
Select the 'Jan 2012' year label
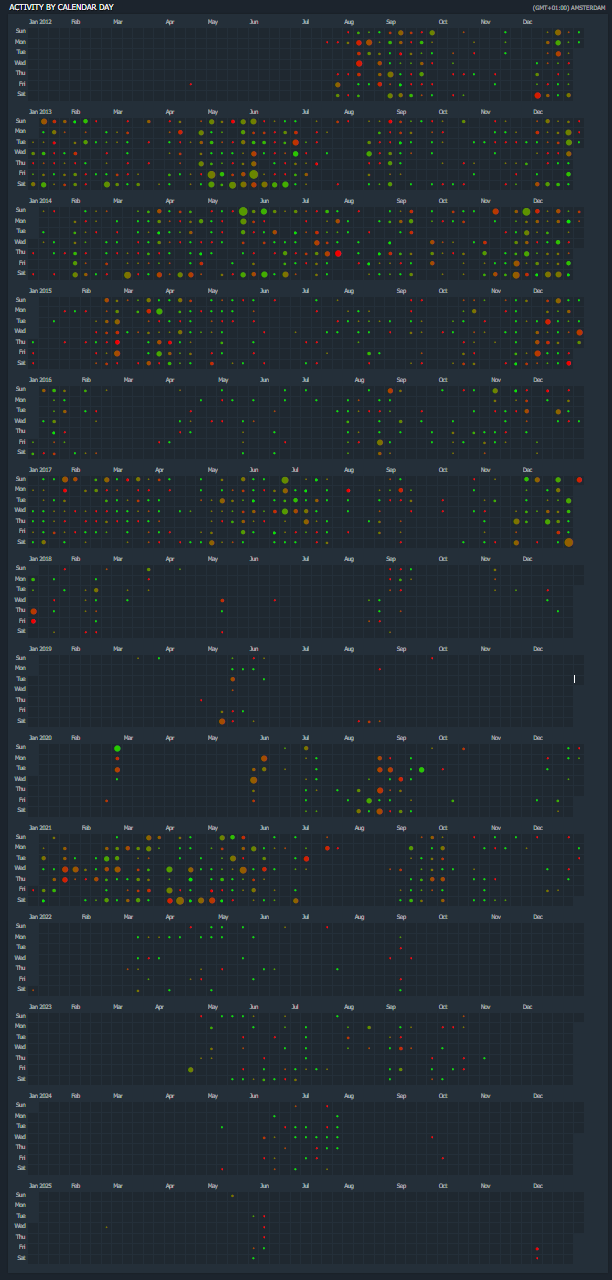click(x=41, y=21)
